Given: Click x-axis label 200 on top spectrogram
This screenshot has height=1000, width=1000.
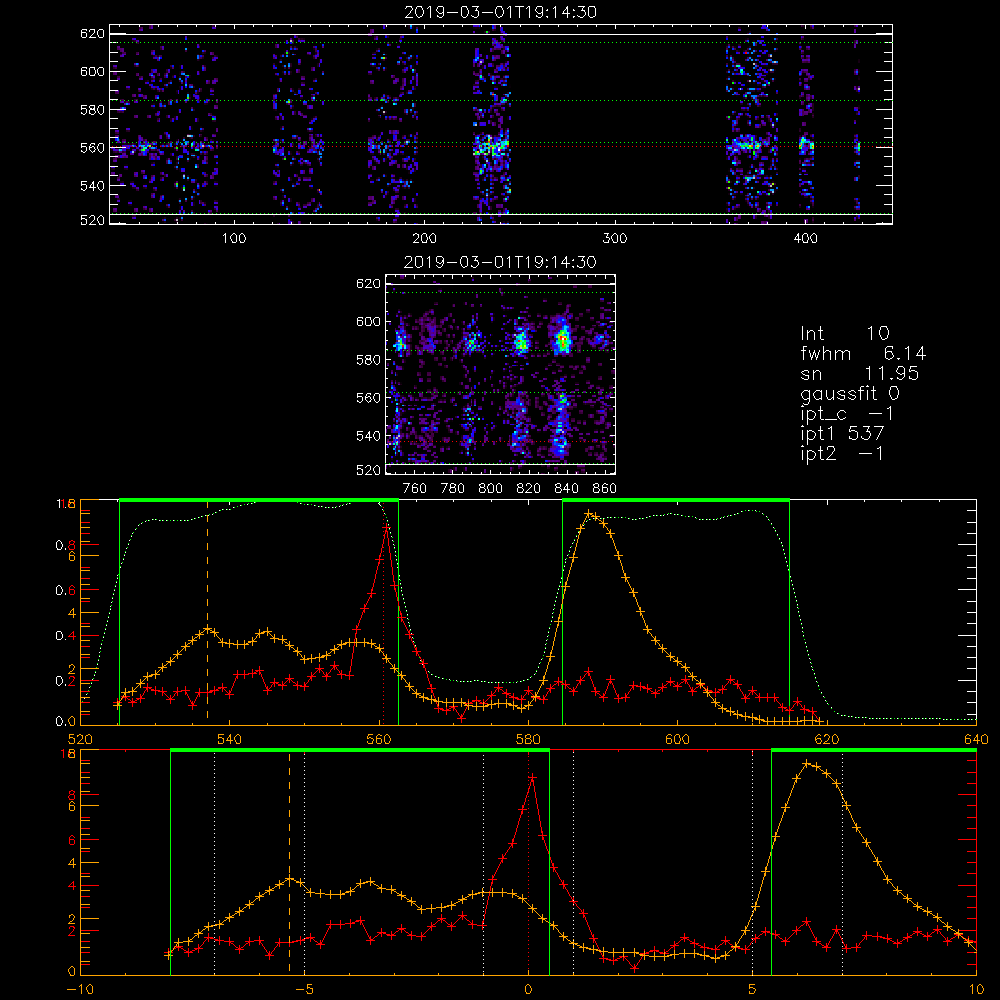Looking at the screenshot, I should 424,239.
